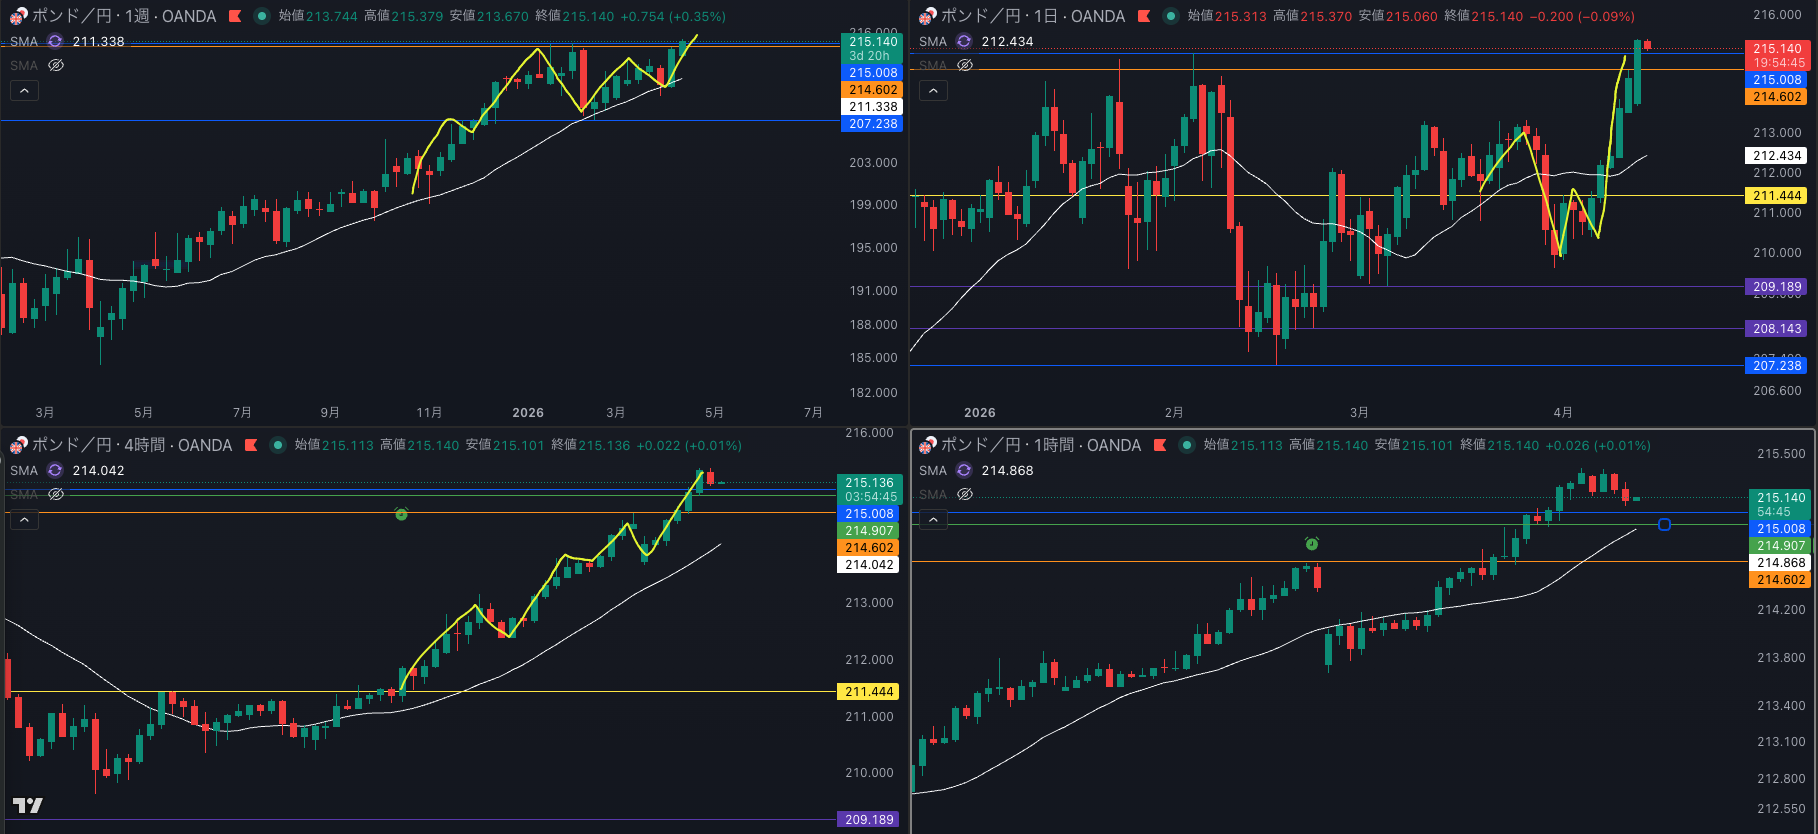Click the blue circle marker on 1時間 chart
1818x834 pixels.
point(1664,524)
